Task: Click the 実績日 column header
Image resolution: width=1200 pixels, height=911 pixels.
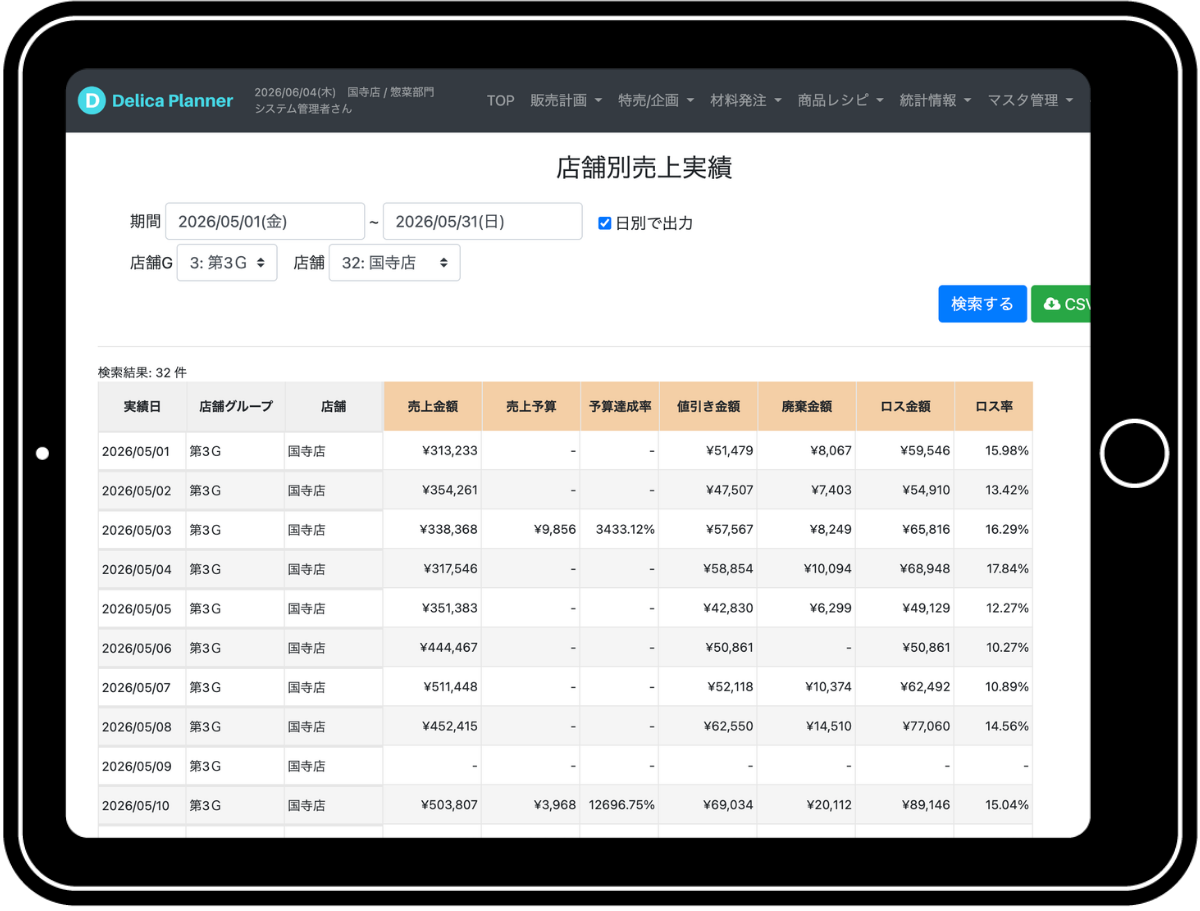Action: 141,407
